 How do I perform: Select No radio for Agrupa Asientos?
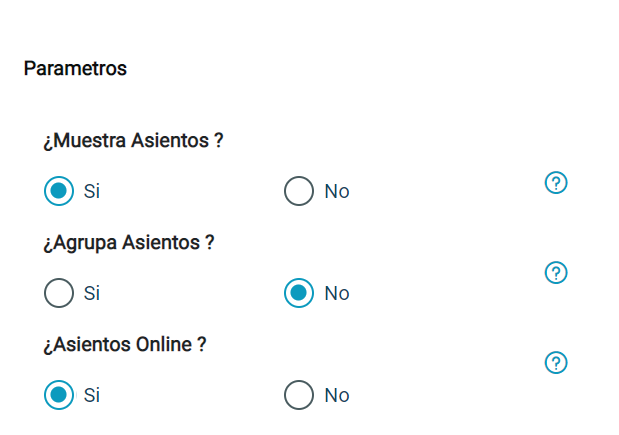tap(299, 293)
